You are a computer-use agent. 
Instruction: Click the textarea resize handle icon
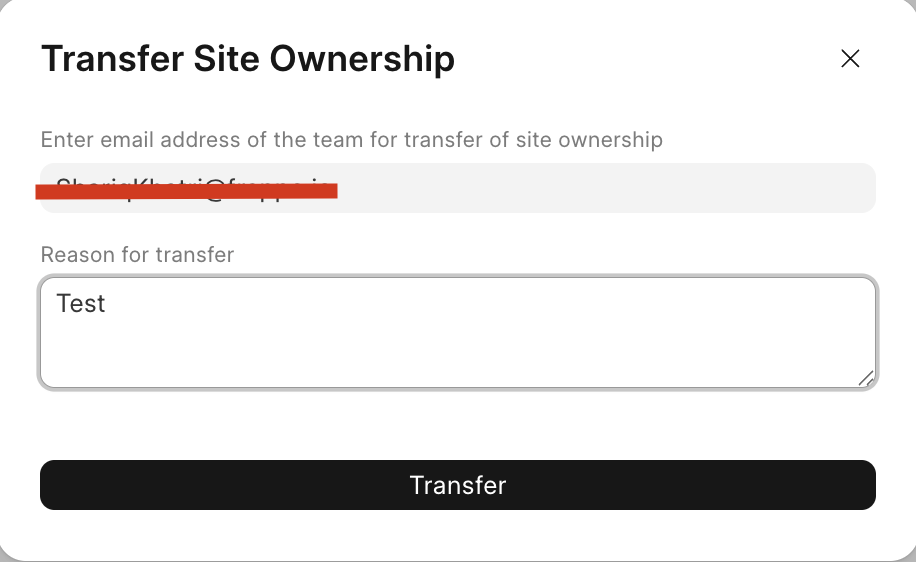866,378
